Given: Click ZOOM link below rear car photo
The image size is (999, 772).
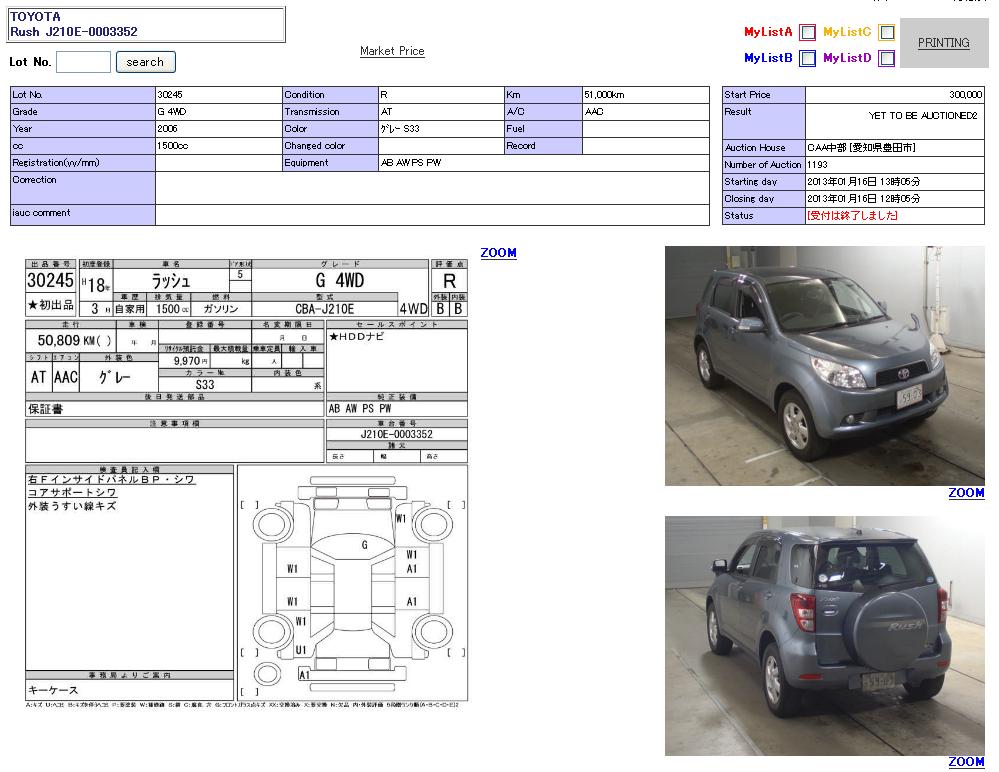Looking at the screenshot, I should 966,762.
